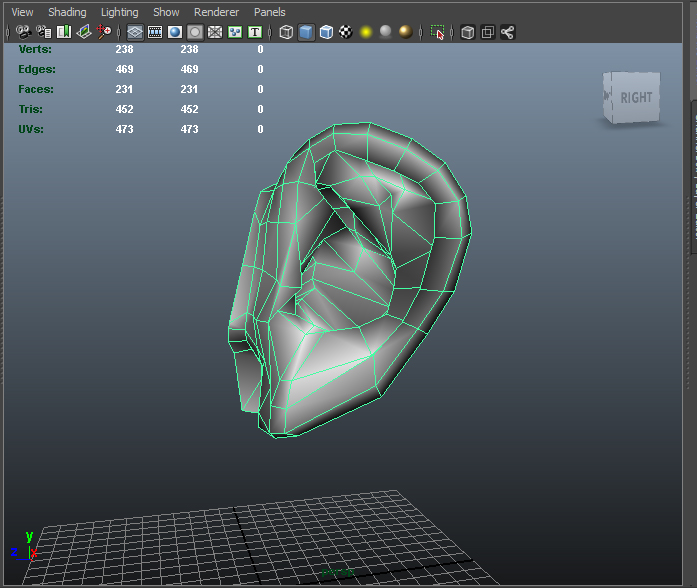
Task: Switch to wireframe display cube icon
Action: point(286,32)
